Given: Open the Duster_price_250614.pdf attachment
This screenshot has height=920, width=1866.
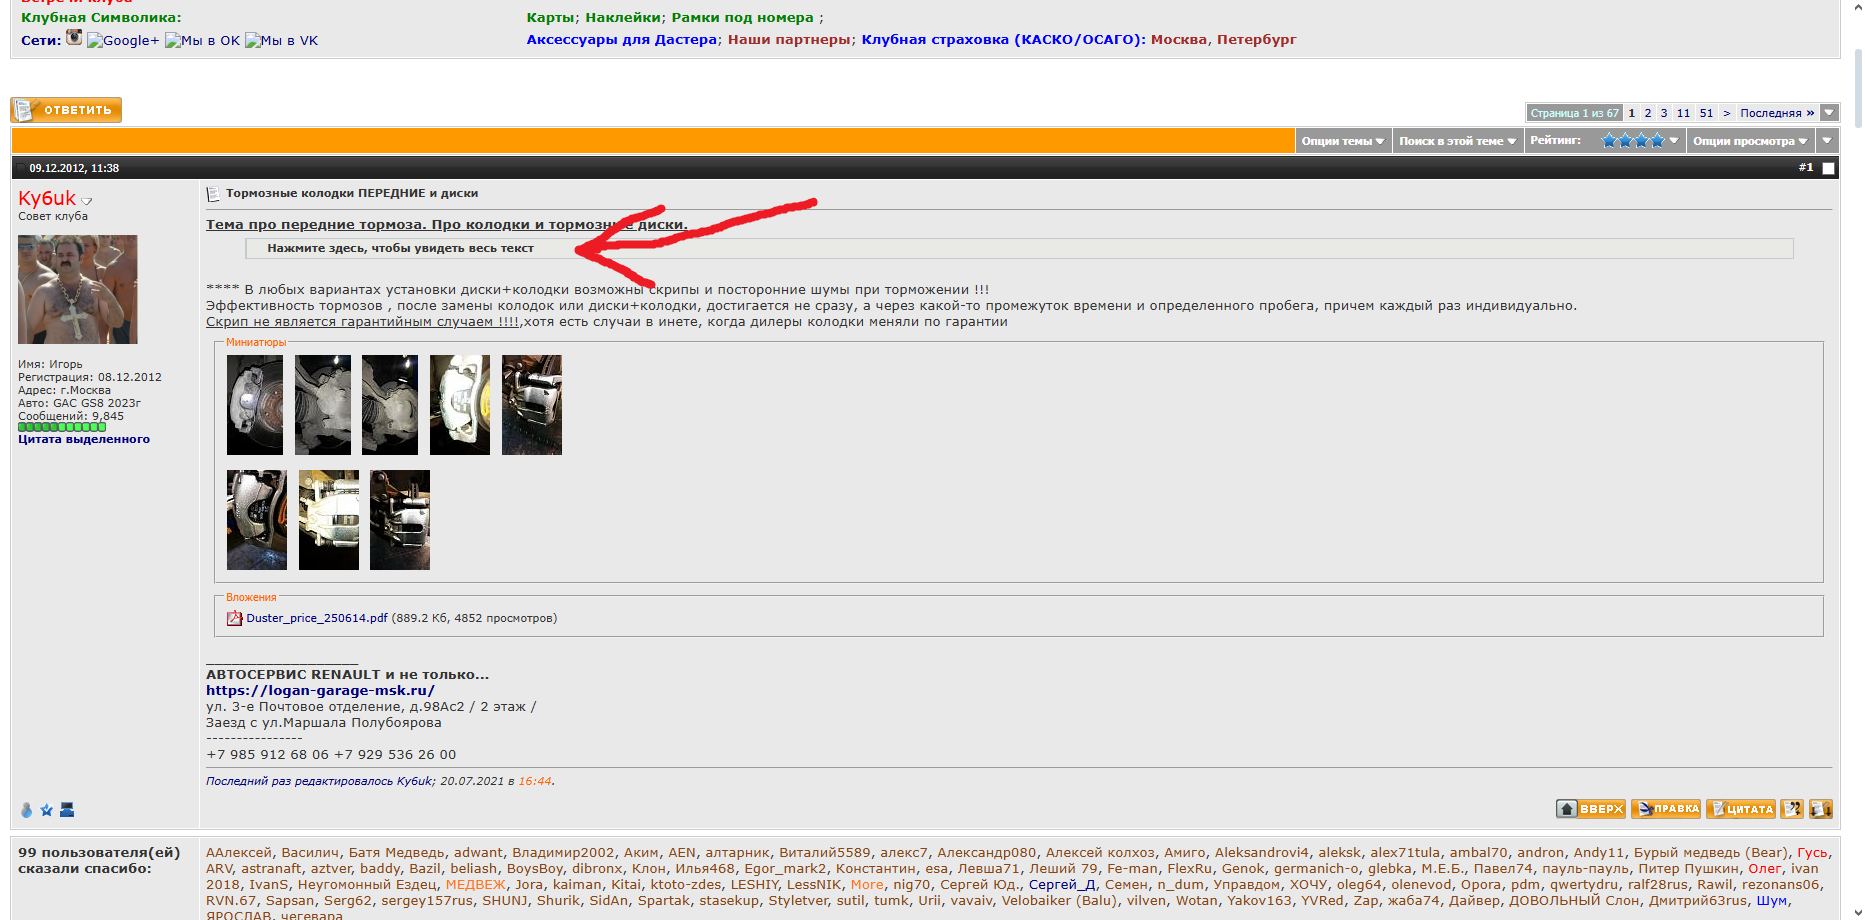Looking at the screenshot, I should 316,618.
